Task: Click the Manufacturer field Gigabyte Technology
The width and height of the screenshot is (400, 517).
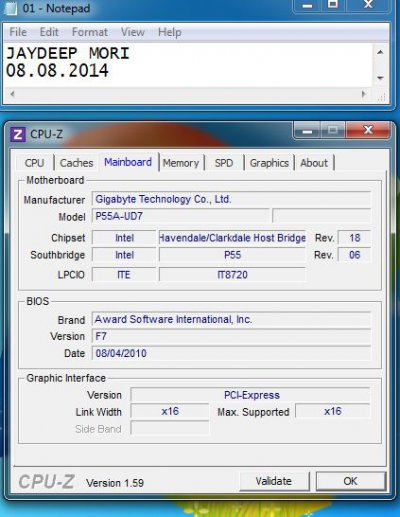Action: [x=231, y=199]
